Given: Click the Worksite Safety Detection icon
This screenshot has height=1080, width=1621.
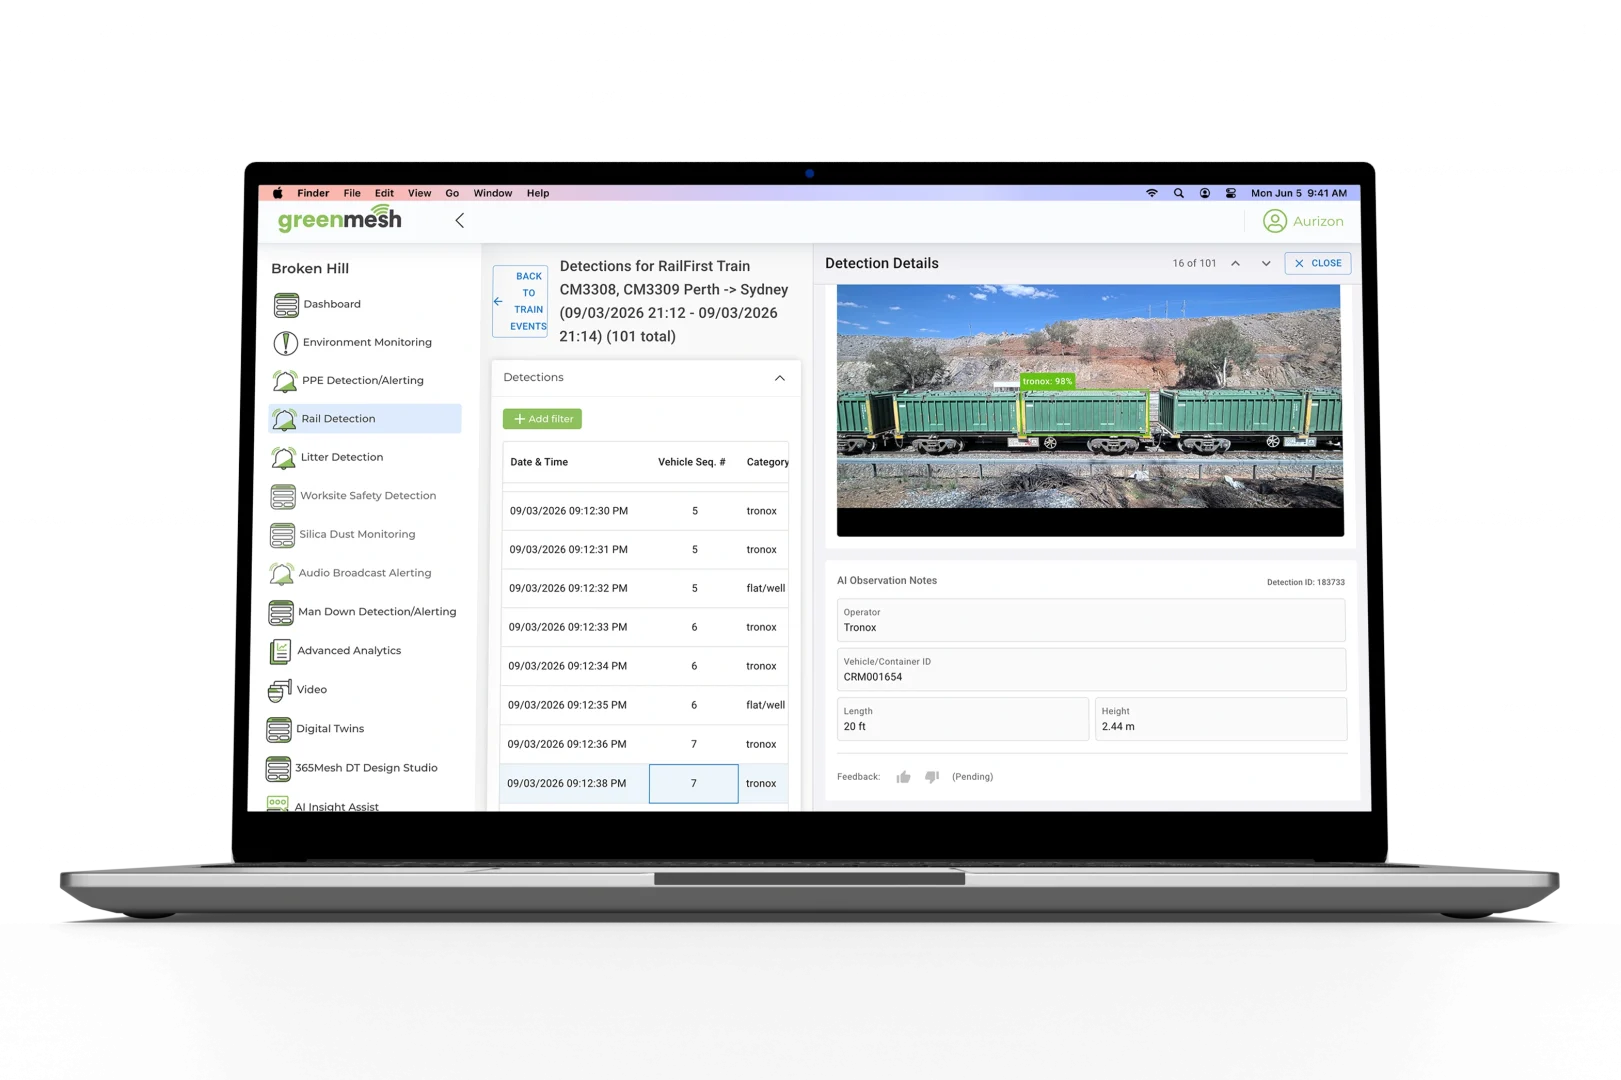Looking at the screenshot, I should click(283, 496).
